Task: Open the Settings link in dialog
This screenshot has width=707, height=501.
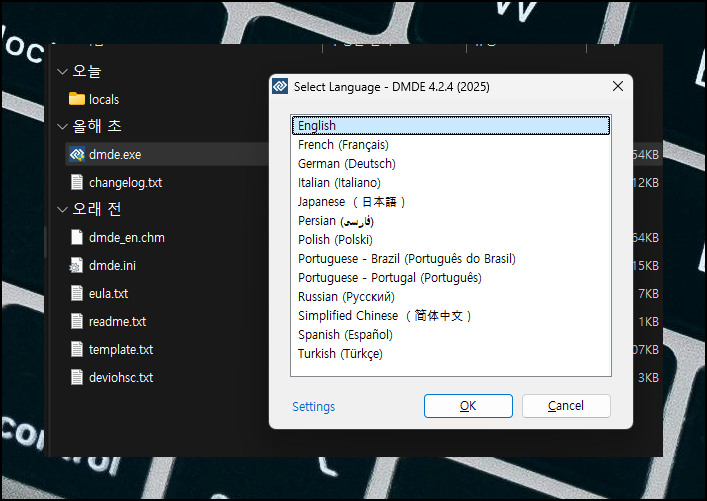Action: [314, 407]
